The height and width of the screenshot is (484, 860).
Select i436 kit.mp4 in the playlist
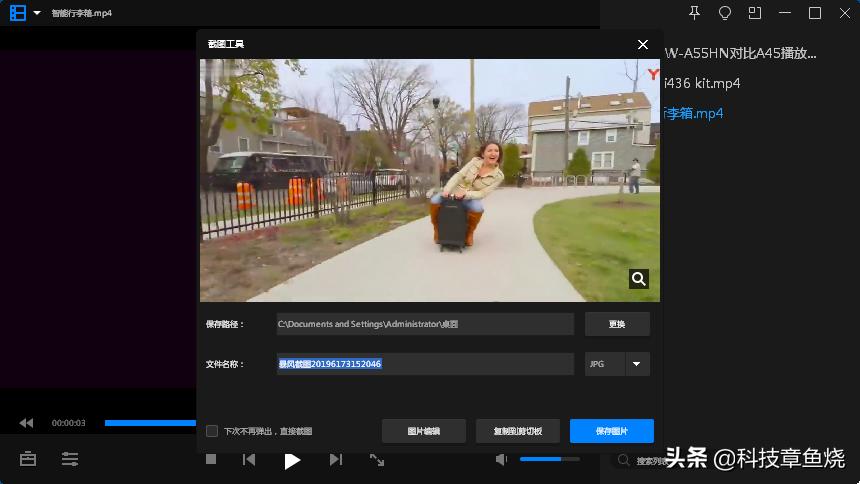pyautogui.click(x=704, y=83)
